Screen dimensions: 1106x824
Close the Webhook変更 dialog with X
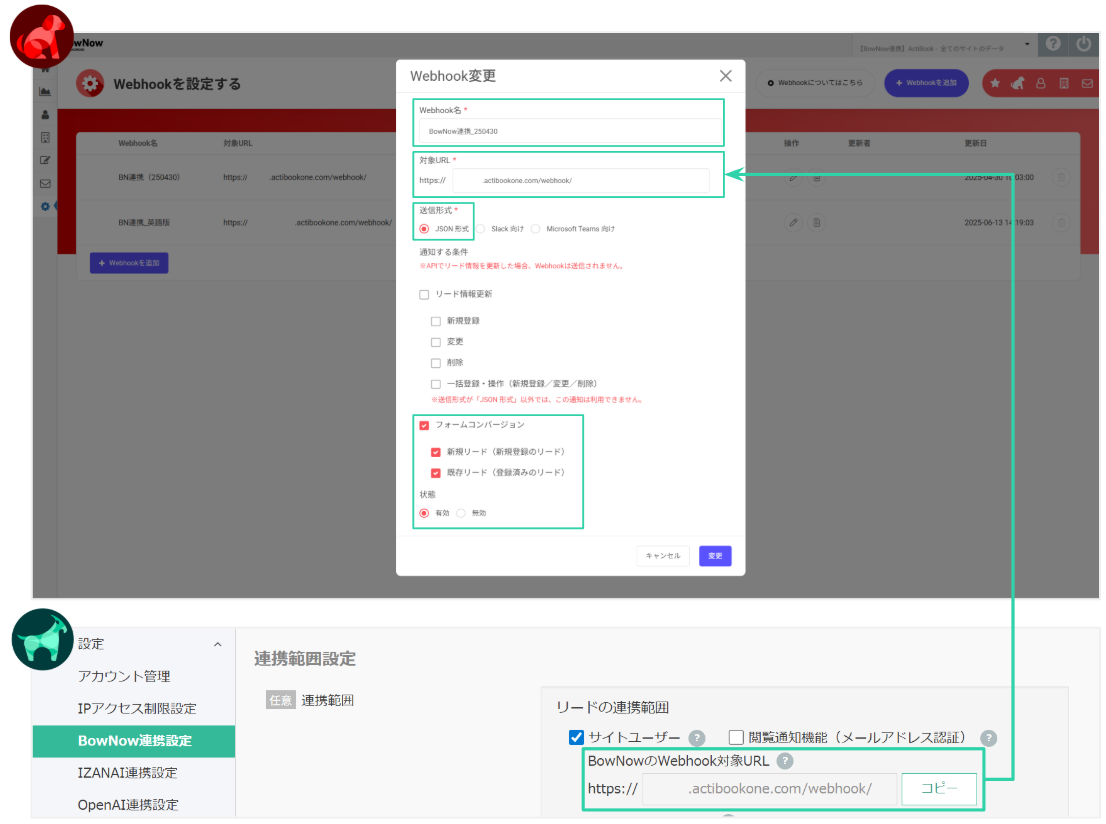(726, 76)
